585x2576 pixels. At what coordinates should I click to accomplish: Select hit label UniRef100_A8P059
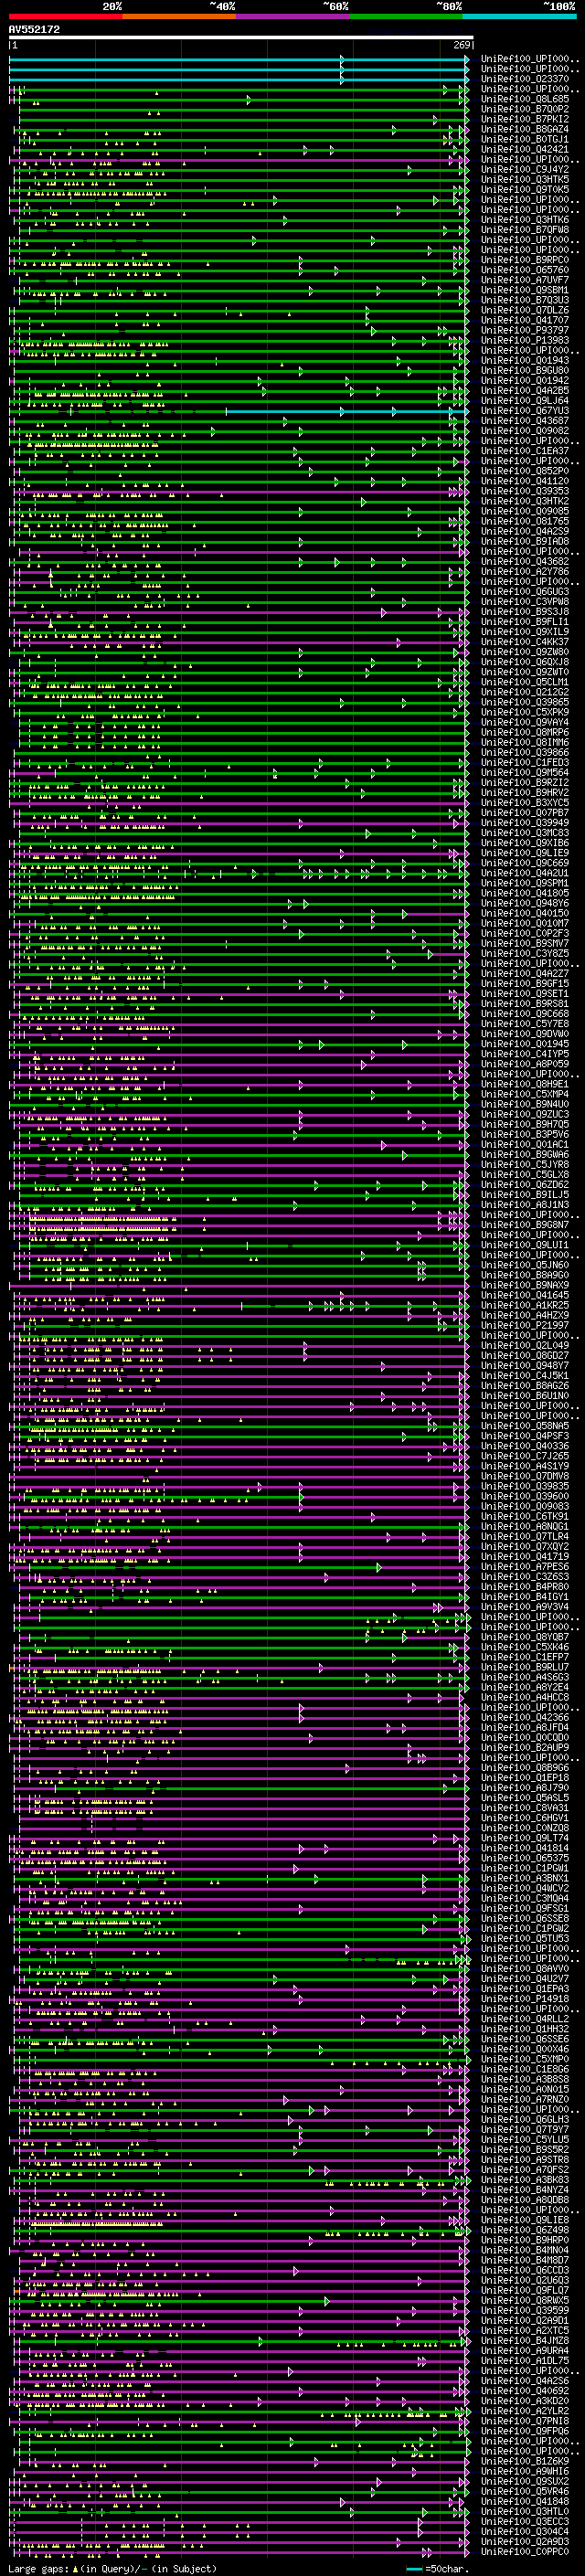click(525, 1064)
